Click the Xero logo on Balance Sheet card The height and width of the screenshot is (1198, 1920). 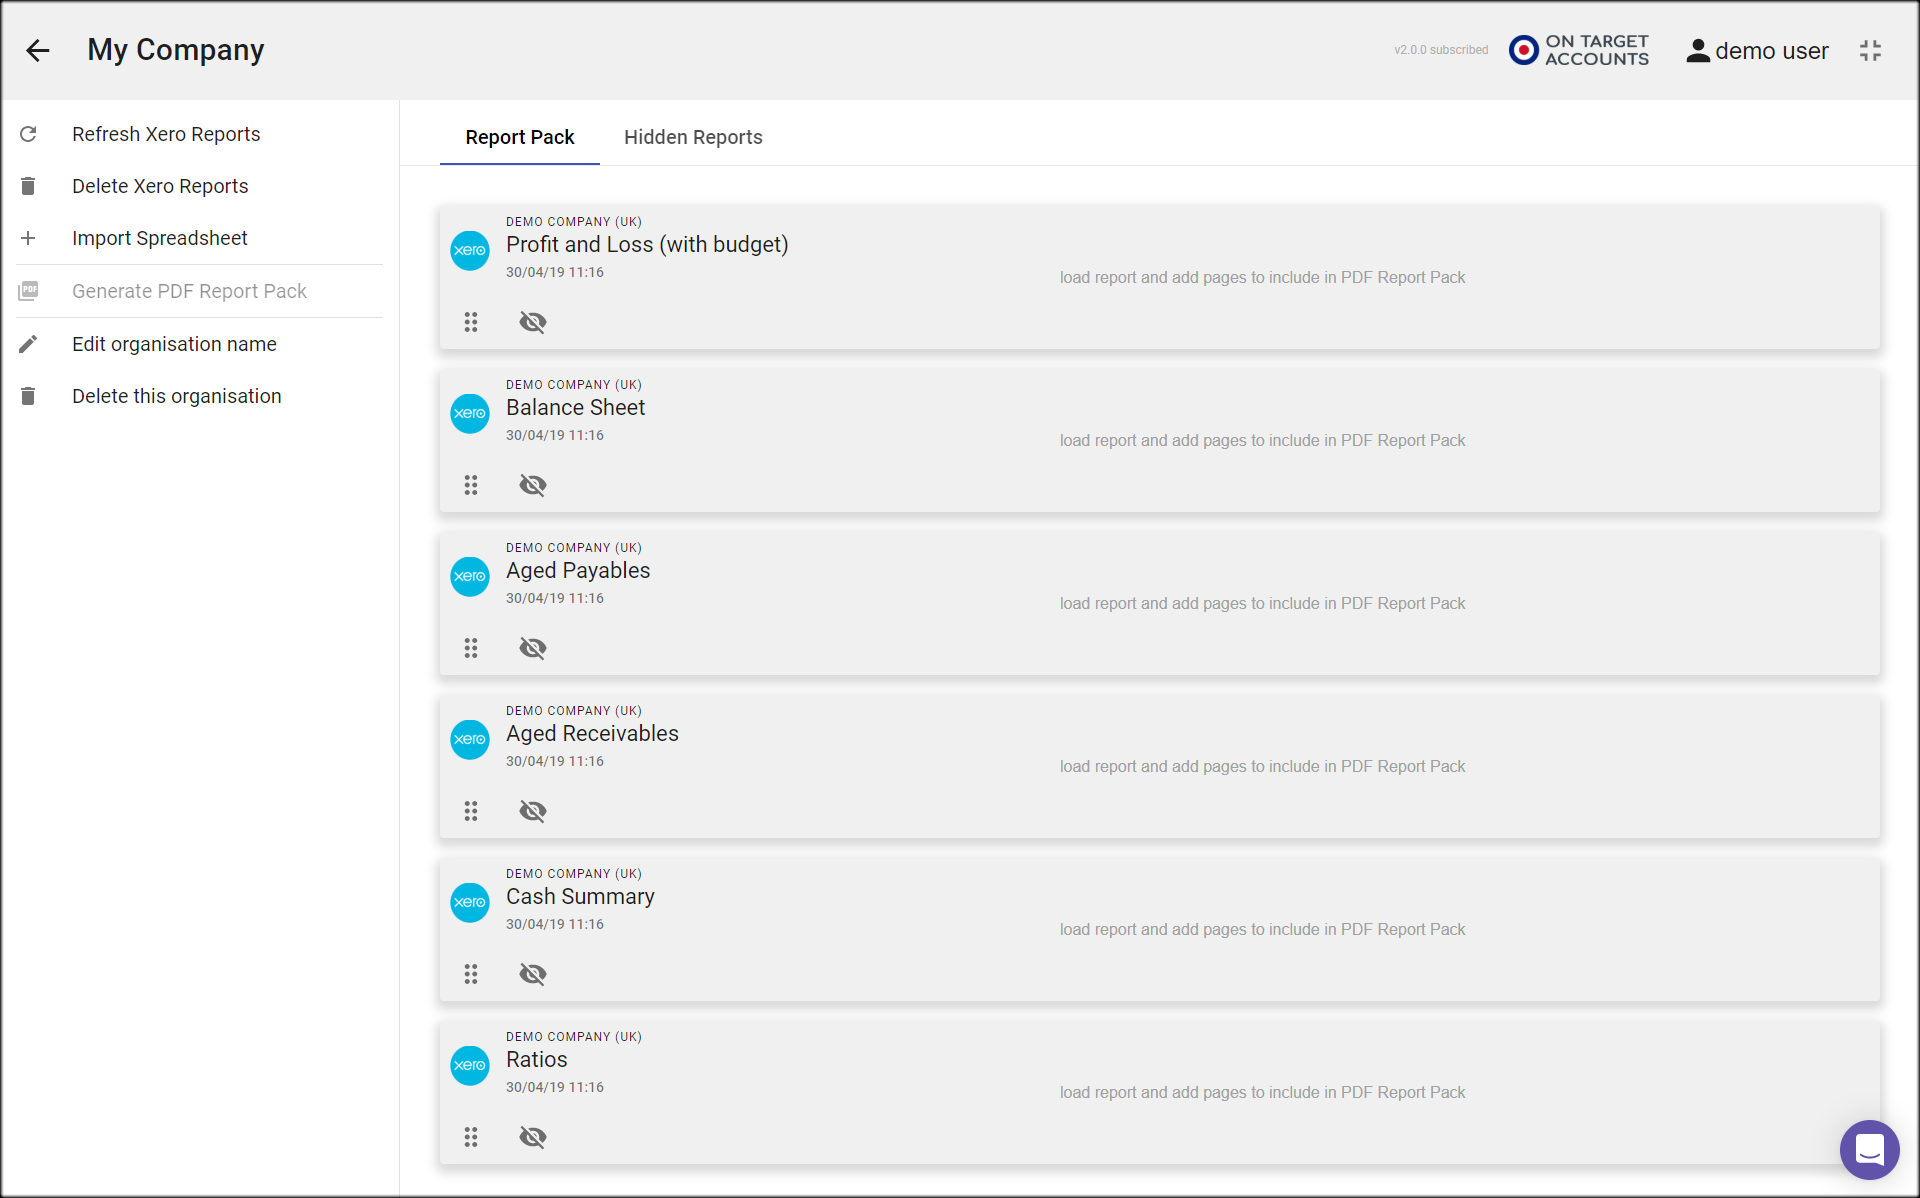coord(470,413)
